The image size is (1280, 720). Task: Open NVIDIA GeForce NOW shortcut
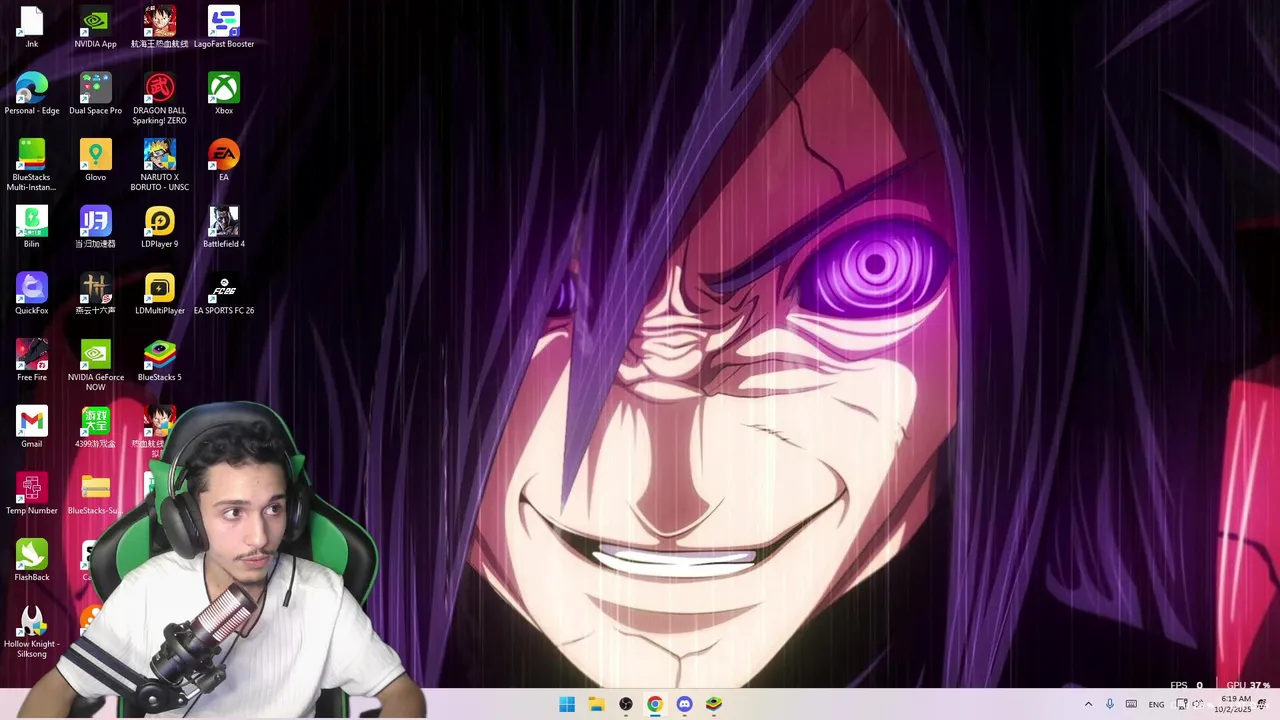(95, 366)
